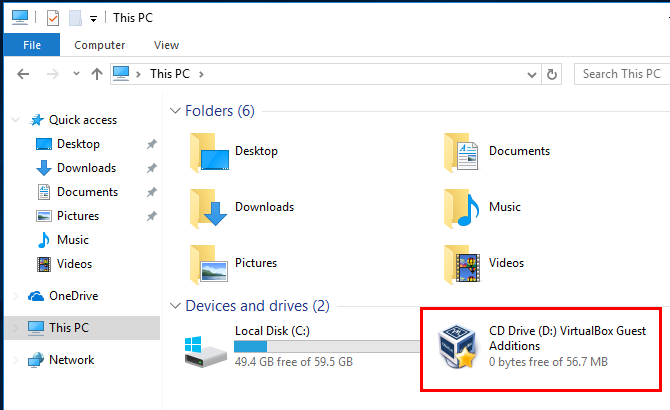Open the Music folder icon
Screen dimensions: 670x410
tap(463, 207)
